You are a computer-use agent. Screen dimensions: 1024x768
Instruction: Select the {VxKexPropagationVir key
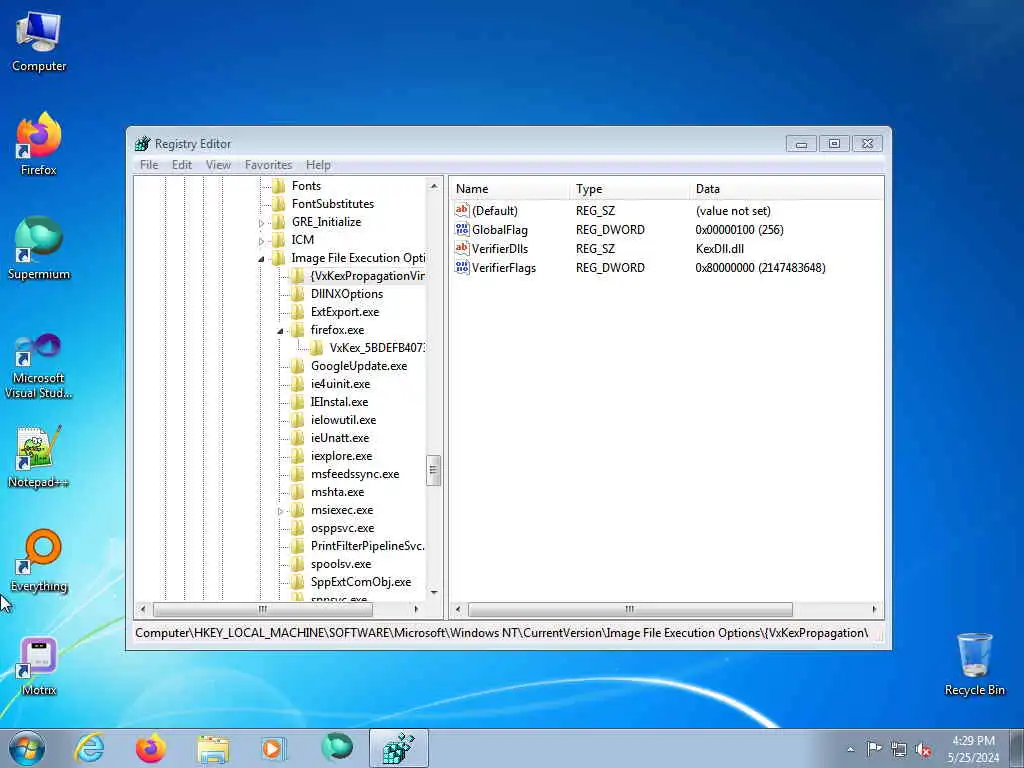[367, 276]
